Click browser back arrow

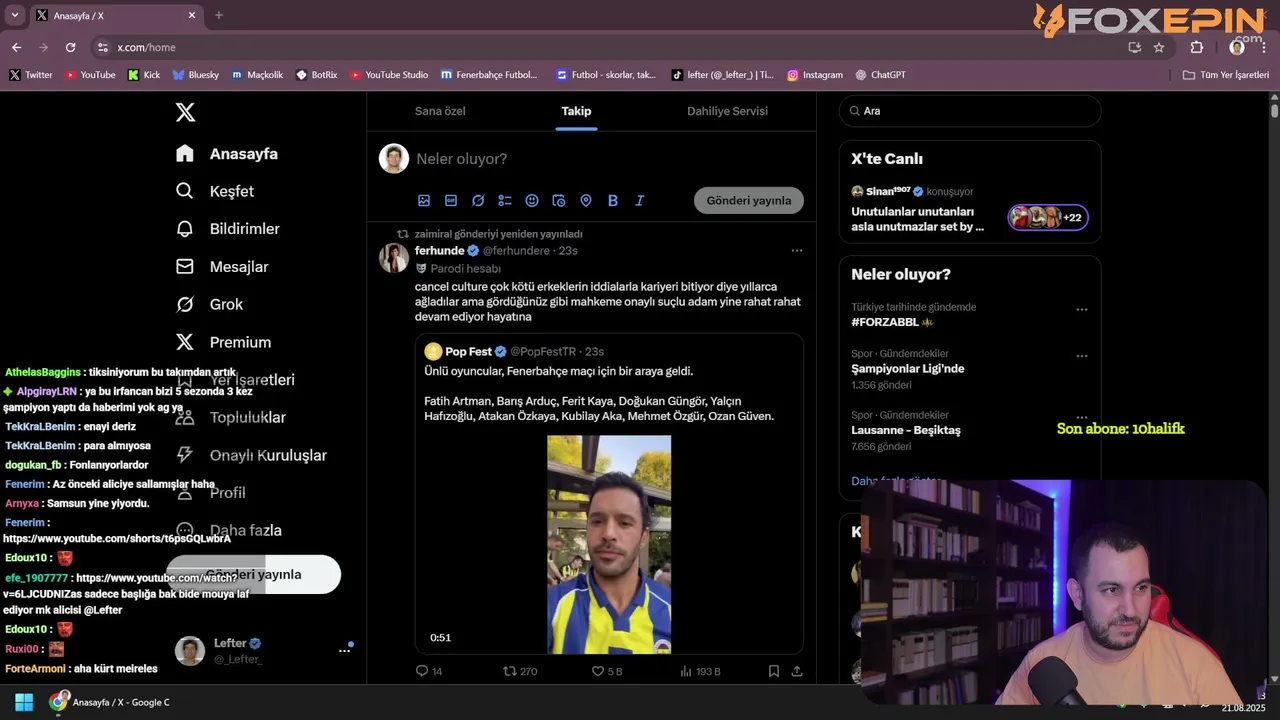16,47
